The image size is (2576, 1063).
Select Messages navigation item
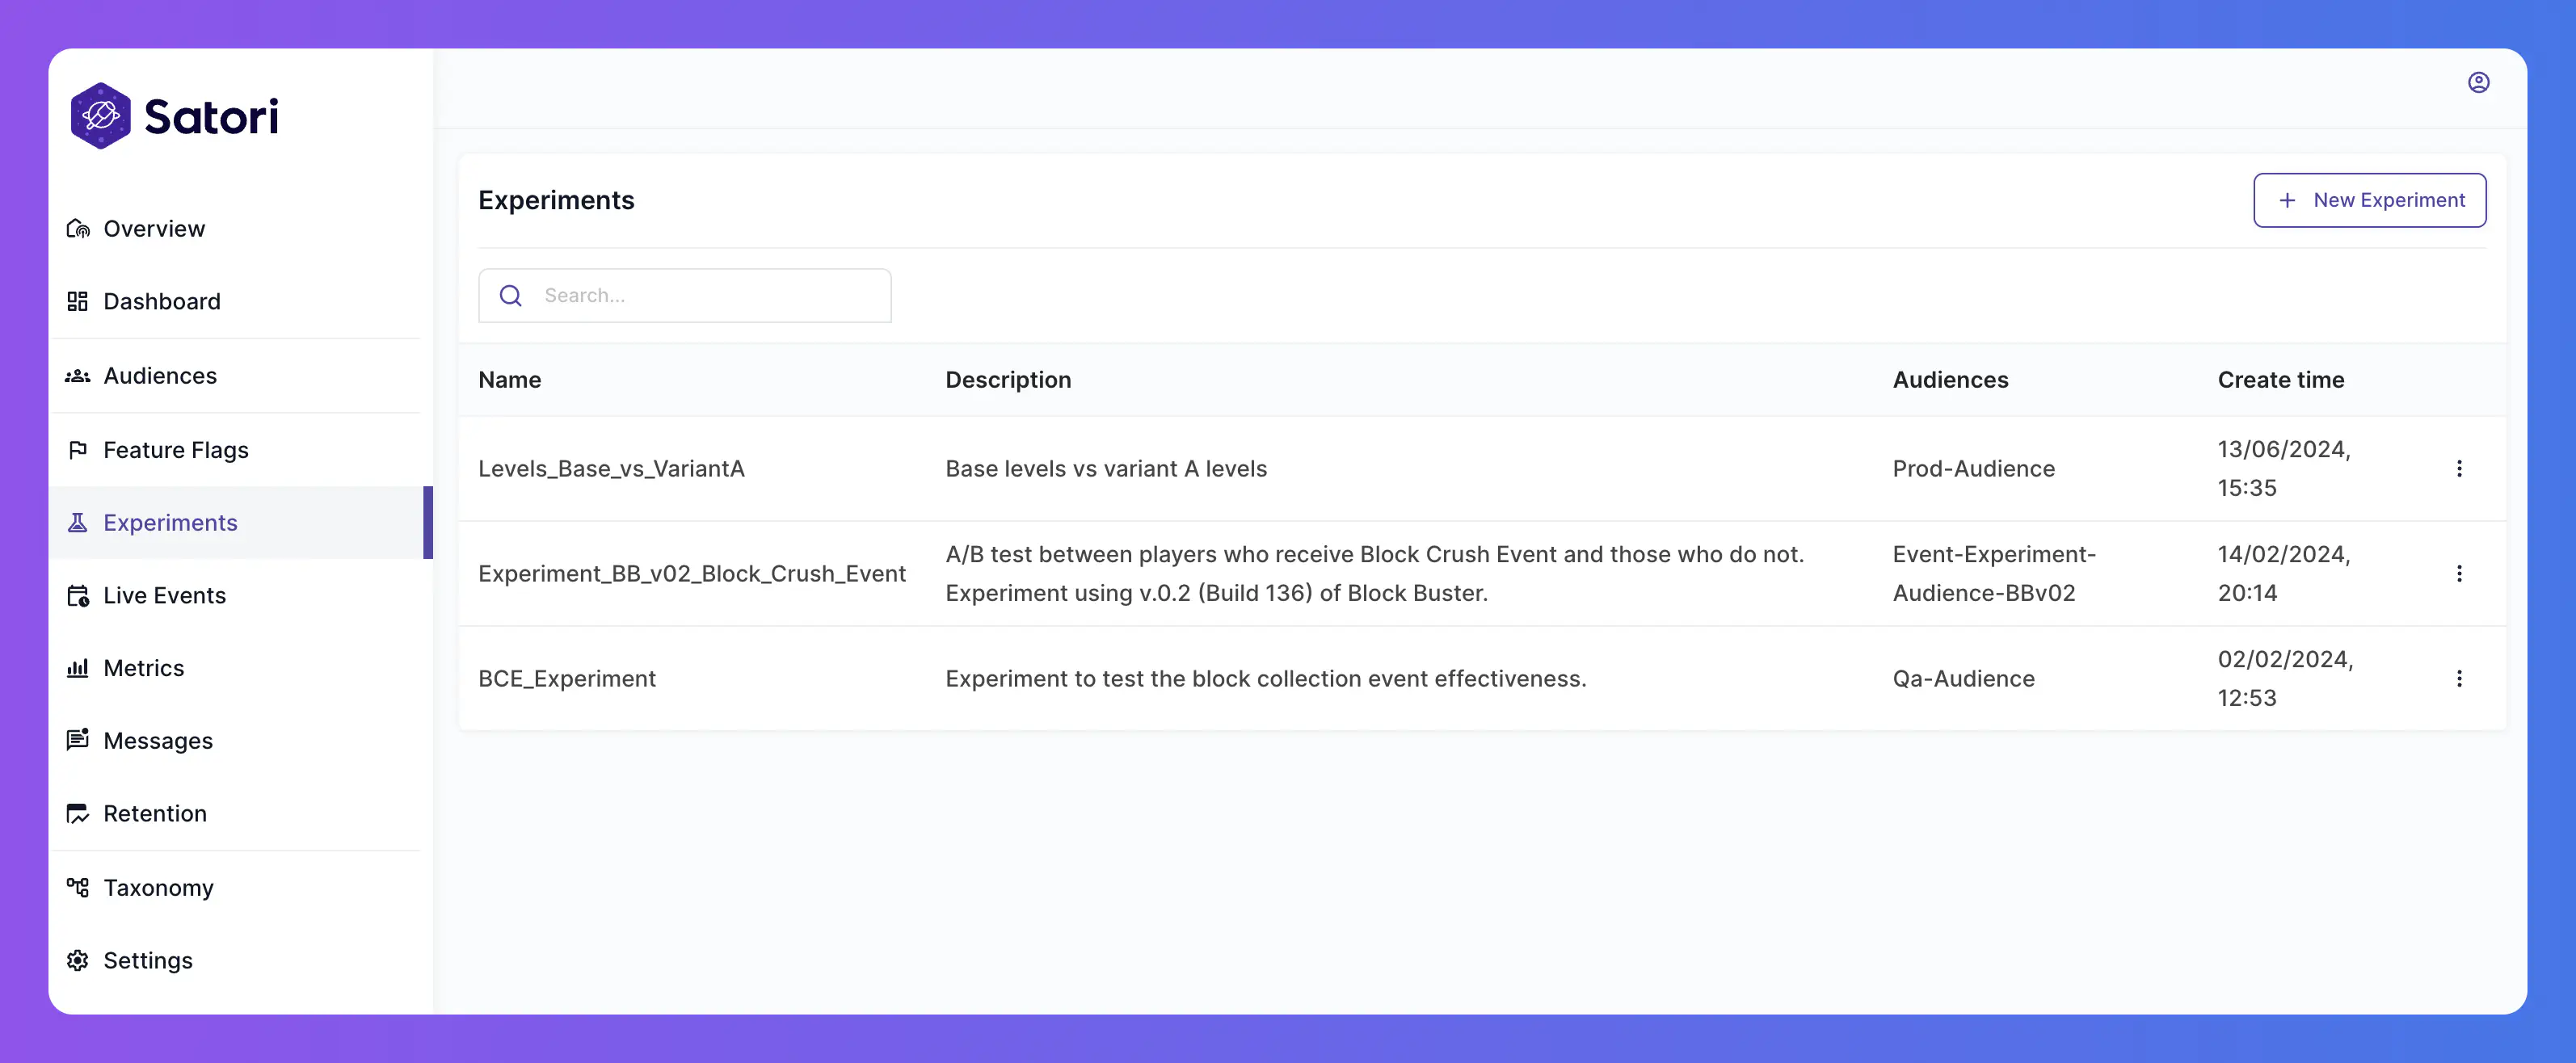pyautogui.click(x=158, y=739)
